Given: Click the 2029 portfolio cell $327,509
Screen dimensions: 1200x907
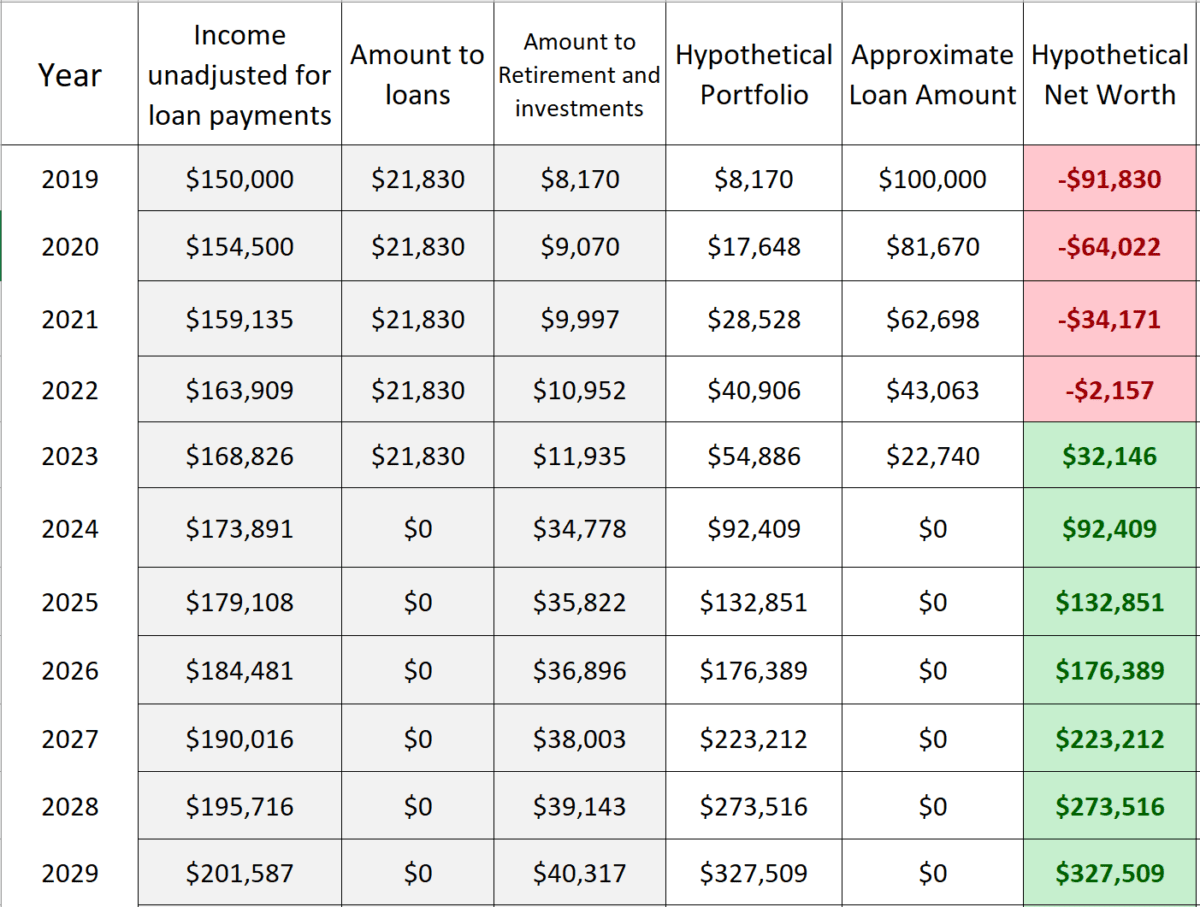Looking at the screenshot, I should pyautogui.click(x=753, y=873).
